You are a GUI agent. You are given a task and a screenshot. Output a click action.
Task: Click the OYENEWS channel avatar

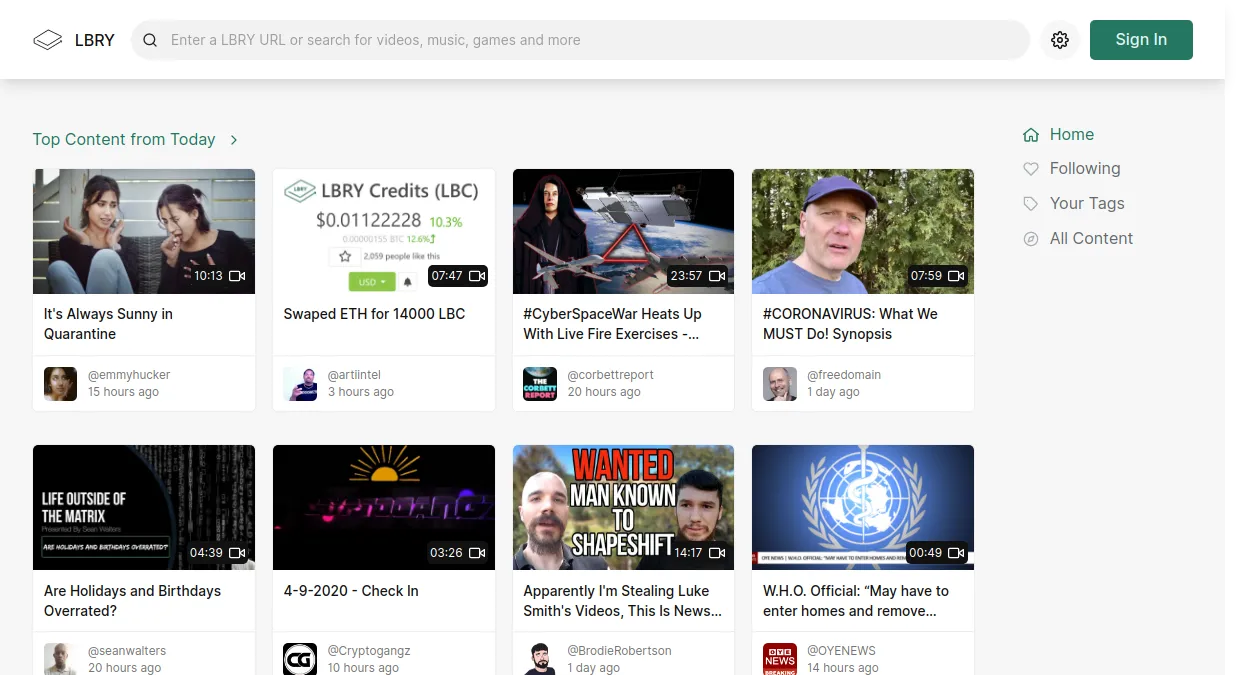[x=780, y=659]
